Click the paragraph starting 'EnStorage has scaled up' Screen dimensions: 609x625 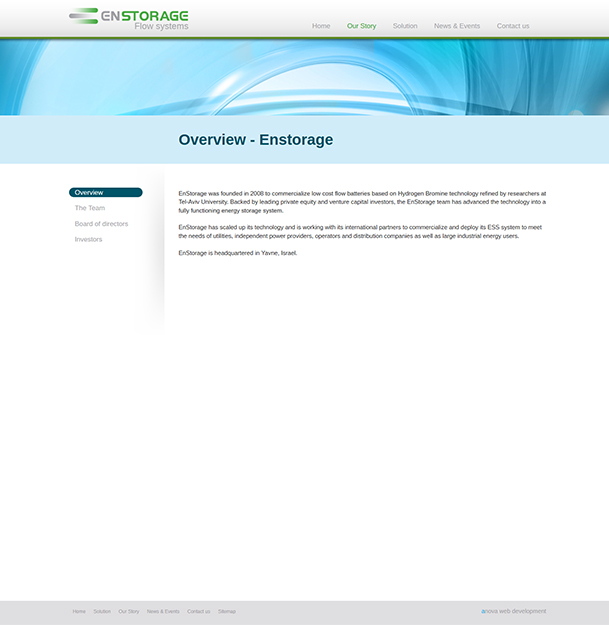click(x=360, y=232)
